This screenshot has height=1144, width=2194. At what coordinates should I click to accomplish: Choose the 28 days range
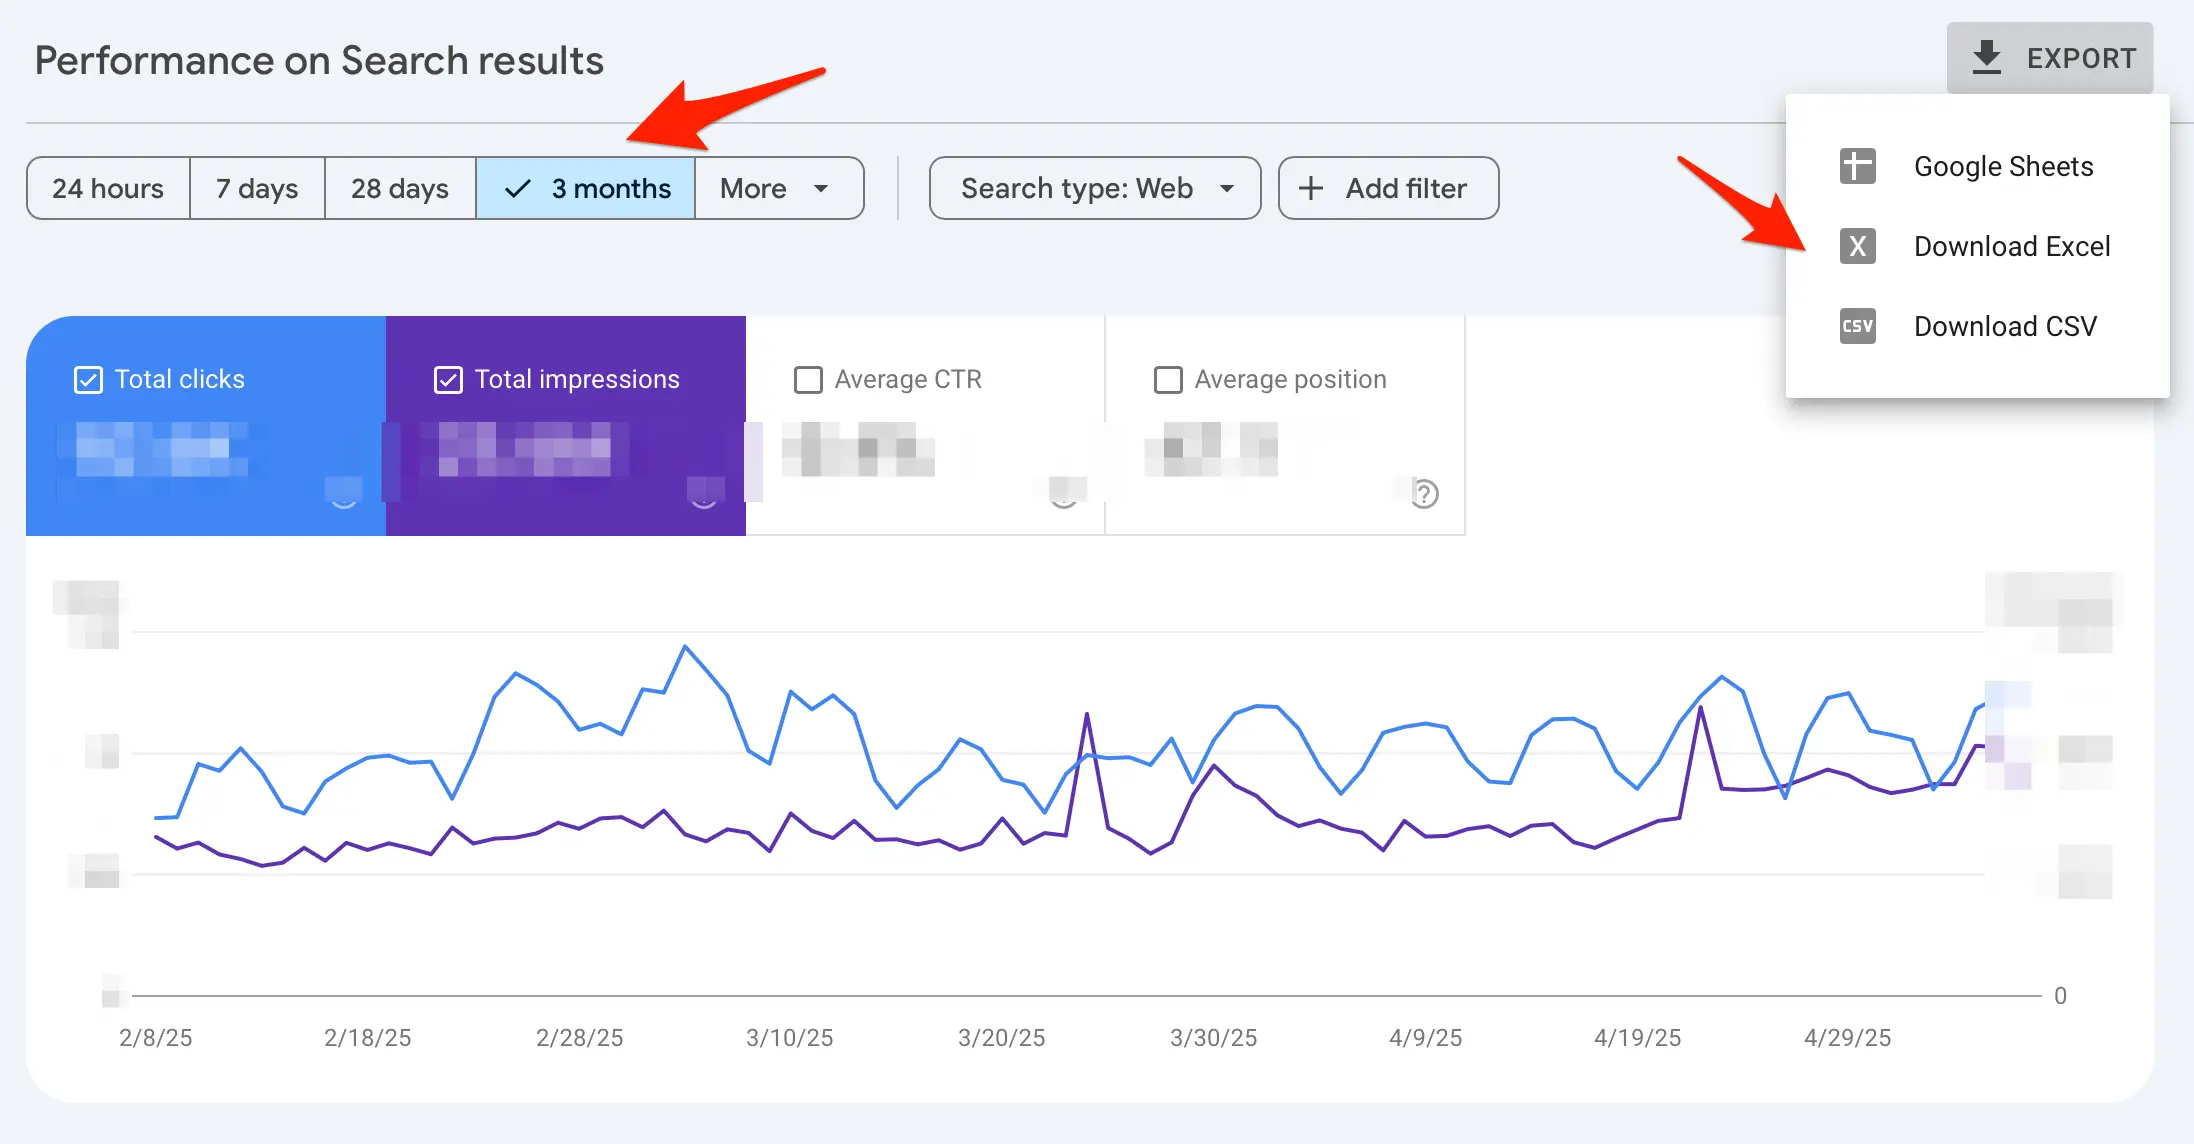tap(400, 188)
